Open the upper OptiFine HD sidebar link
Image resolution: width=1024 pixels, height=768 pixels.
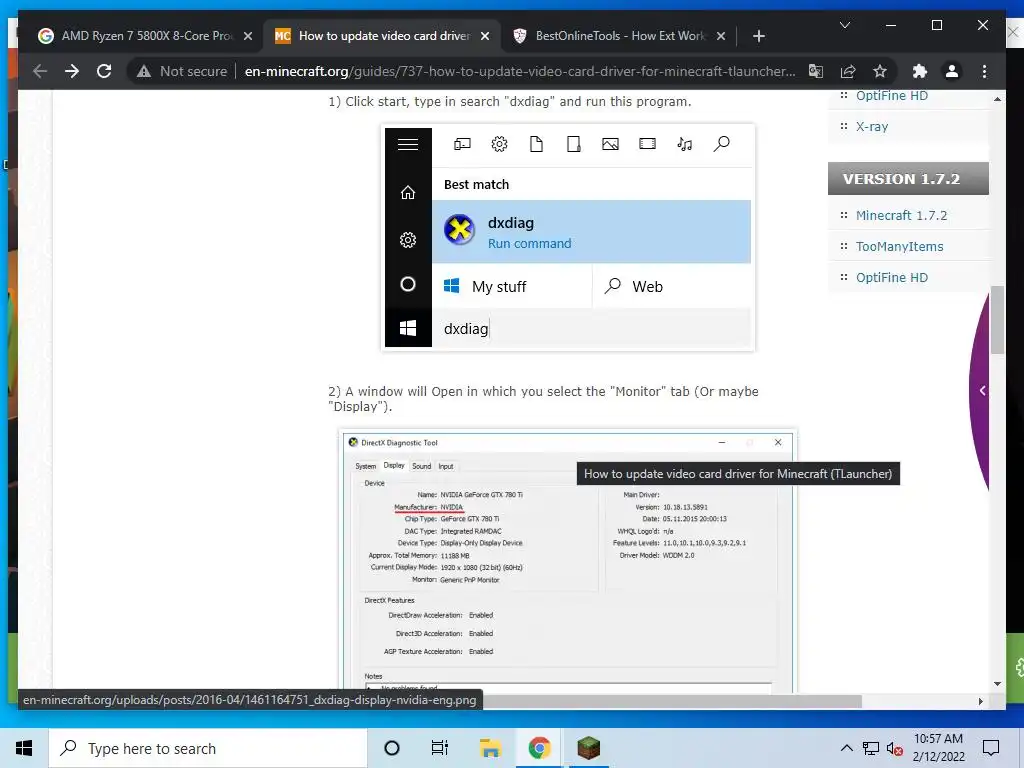891,96
